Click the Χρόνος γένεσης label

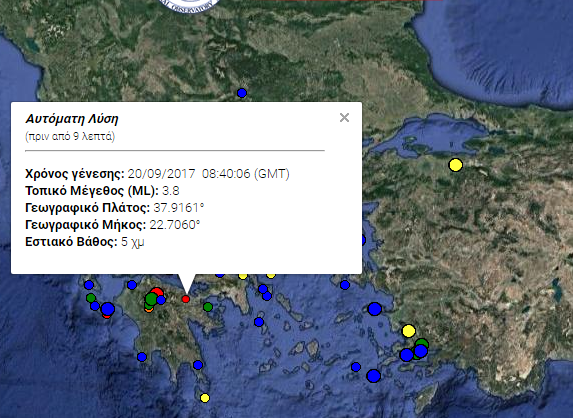coord(75,174)
